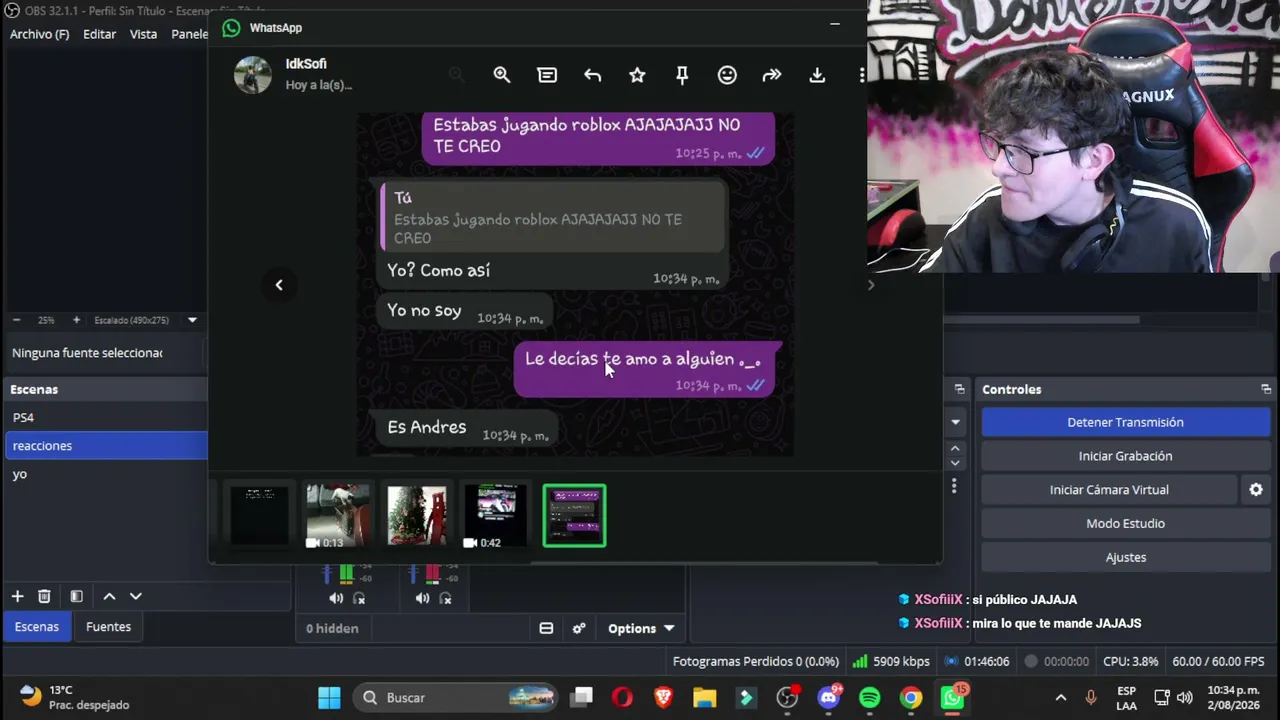Add a new scene in OBS
The width and height of the screenshot is (1280, 720).
[17, 596]
